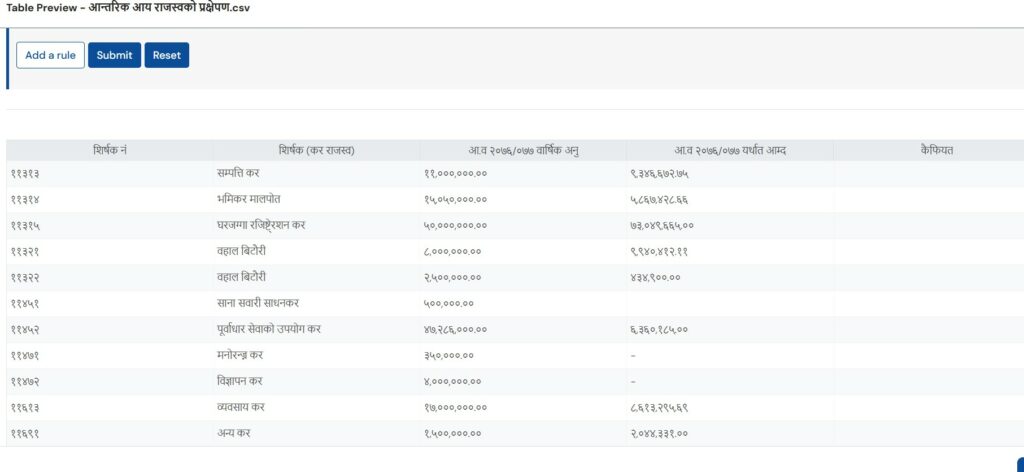
Task: Select cell विज्ञापन कर
Action: click(x=317, y=381)
